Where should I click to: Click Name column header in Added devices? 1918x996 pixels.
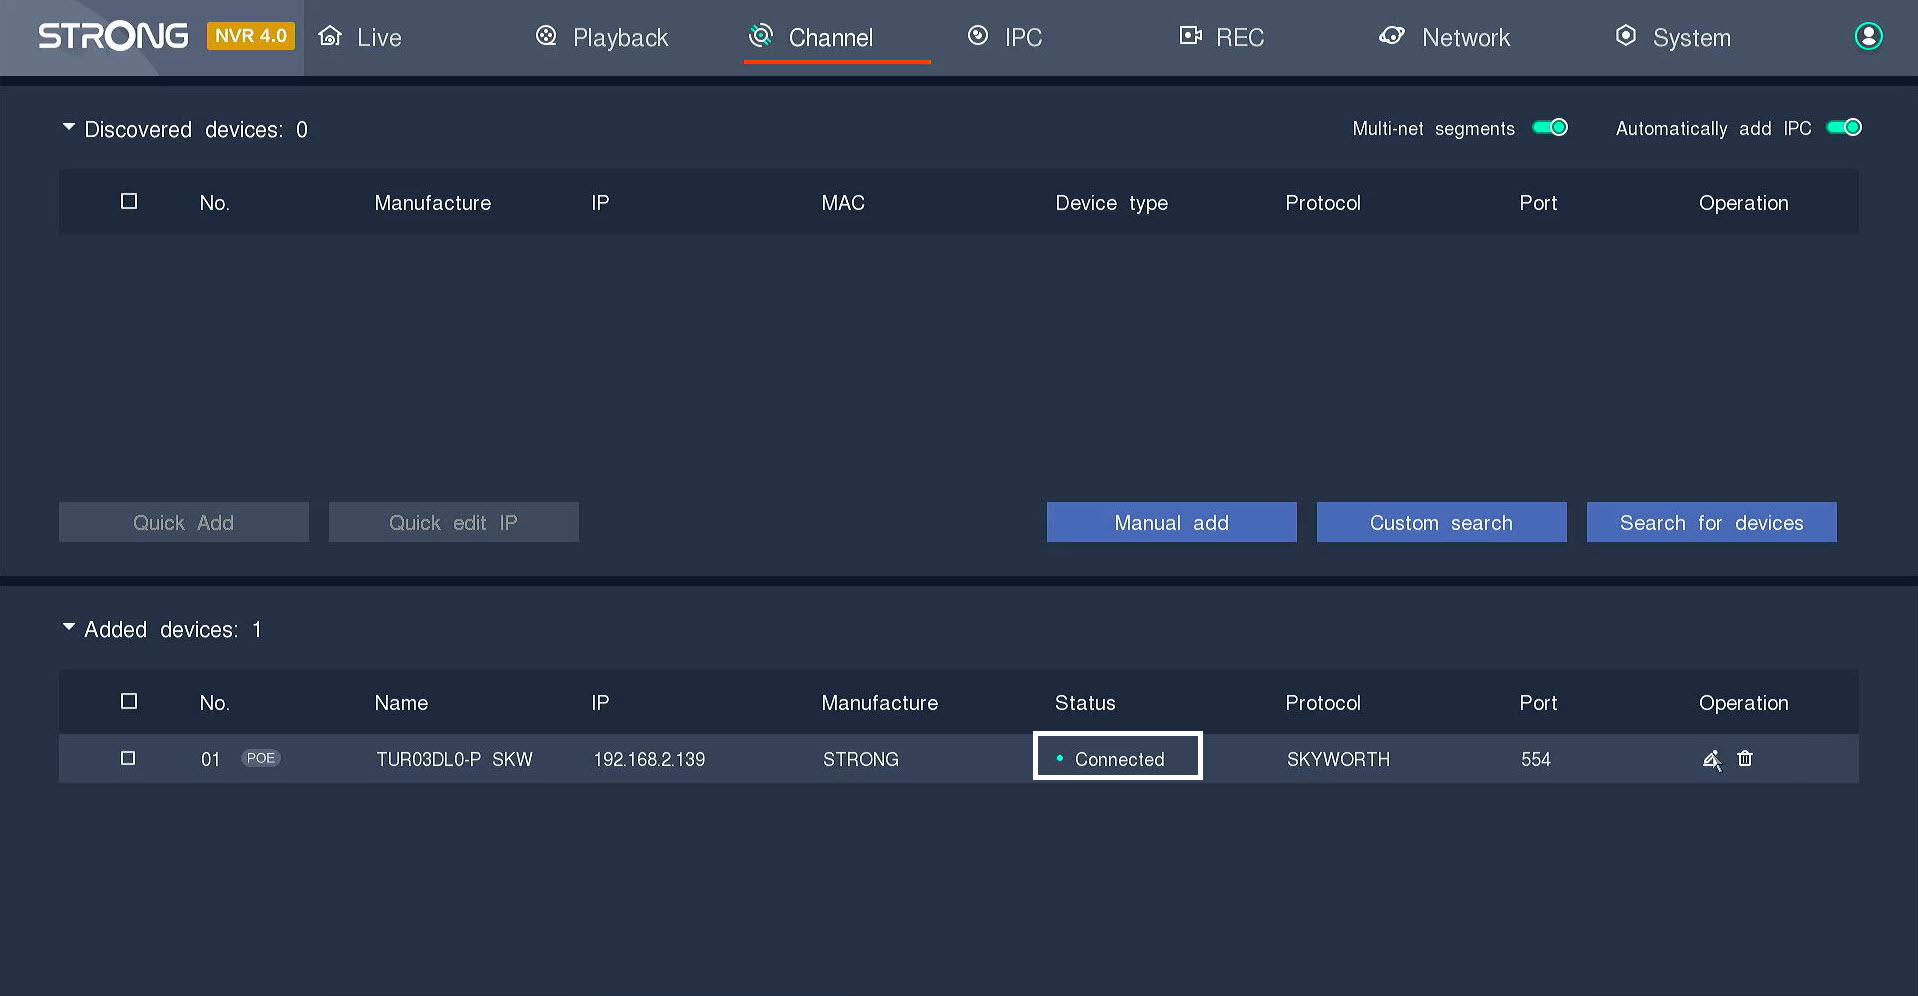(x=401, y=703)
